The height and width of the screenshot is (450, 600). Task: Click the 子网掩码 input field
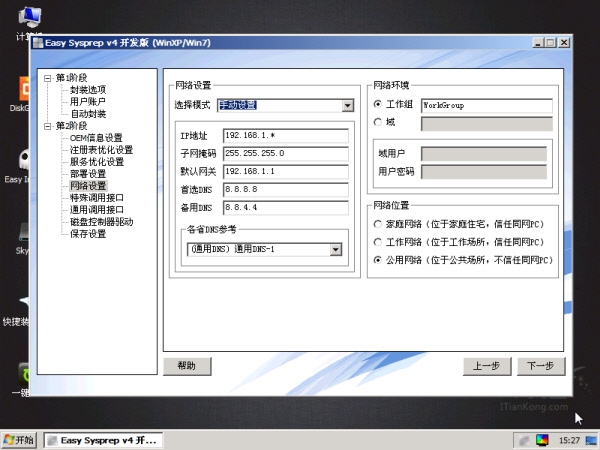[286, 153]
